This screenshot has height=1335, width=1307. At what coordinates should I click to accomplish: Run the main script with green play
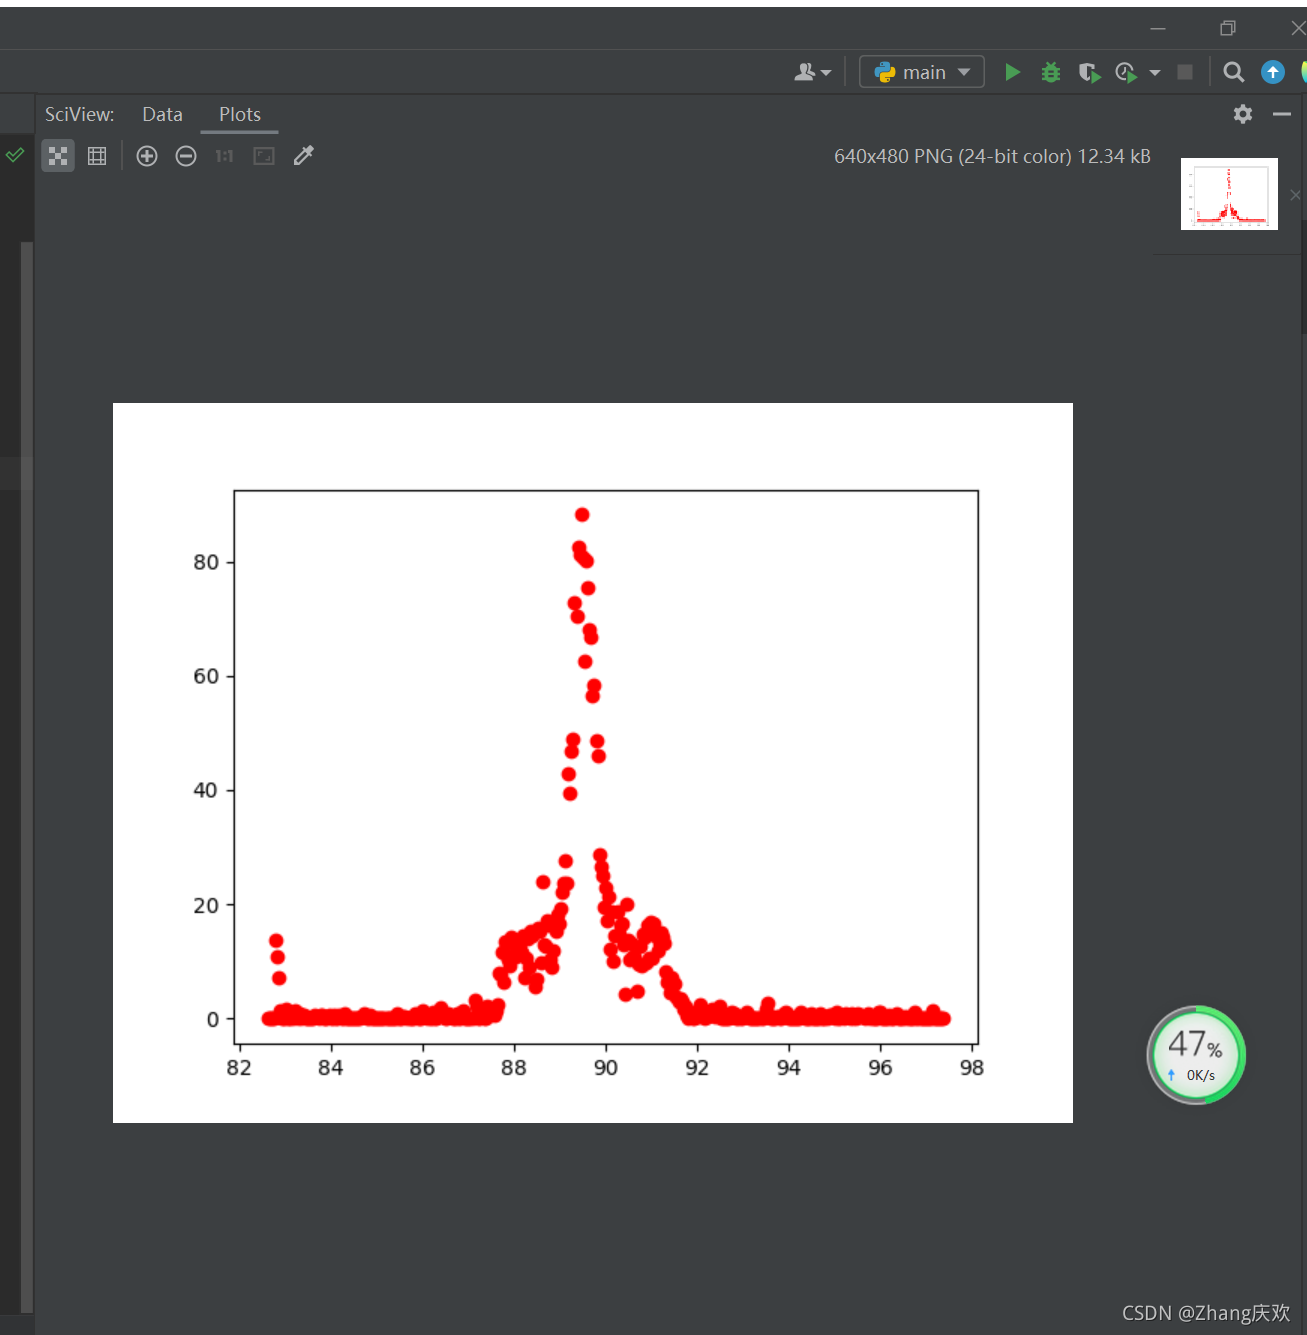[1012, 71]
